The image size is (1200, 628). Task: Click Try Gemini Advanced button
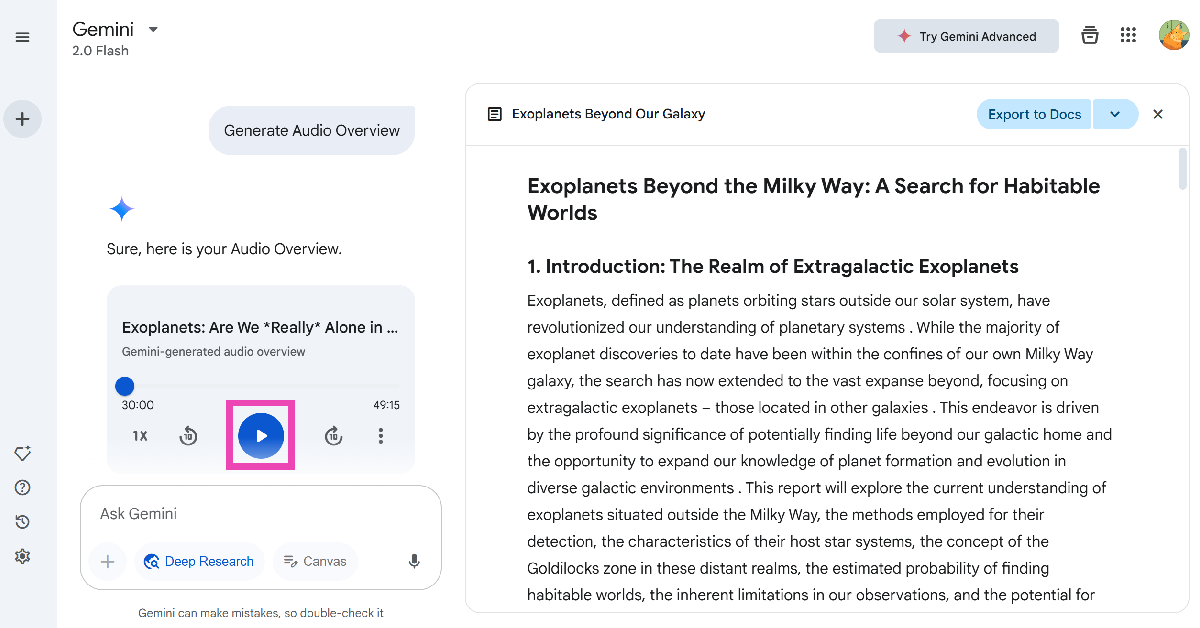(966, 36)
